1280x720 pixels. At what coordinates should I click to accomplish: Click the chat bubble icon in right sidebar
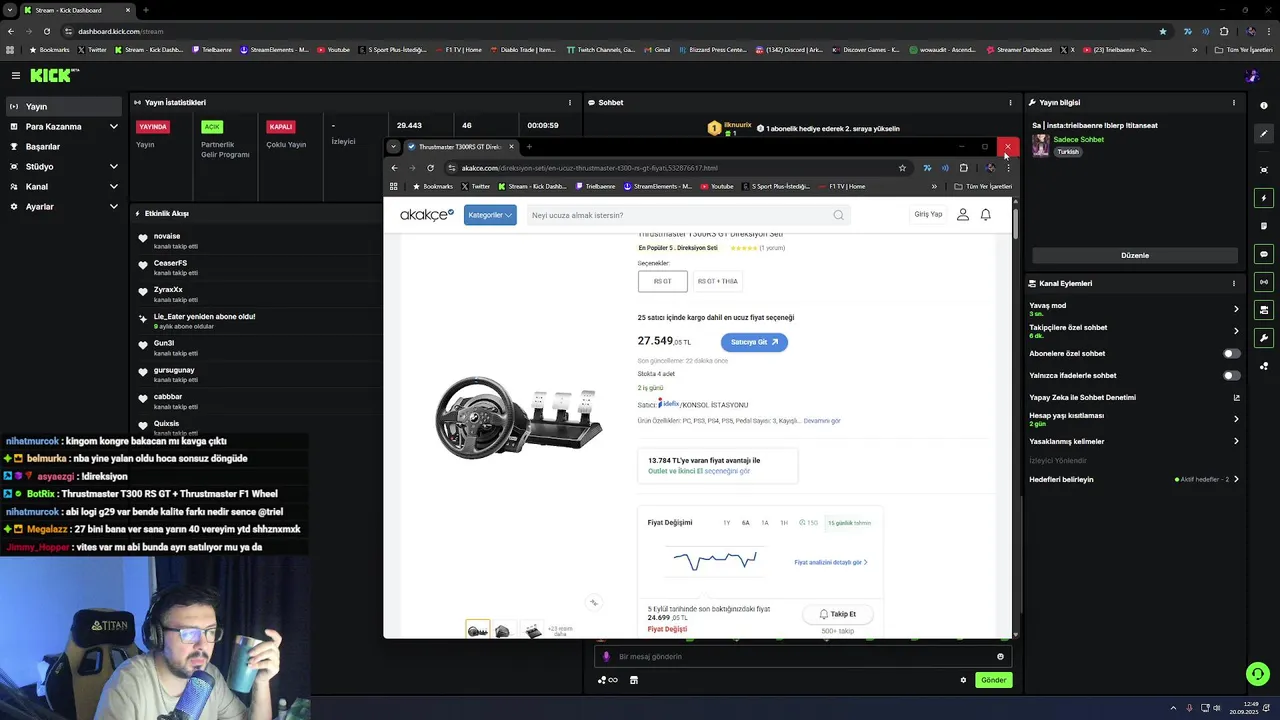tap(1264, 254)
